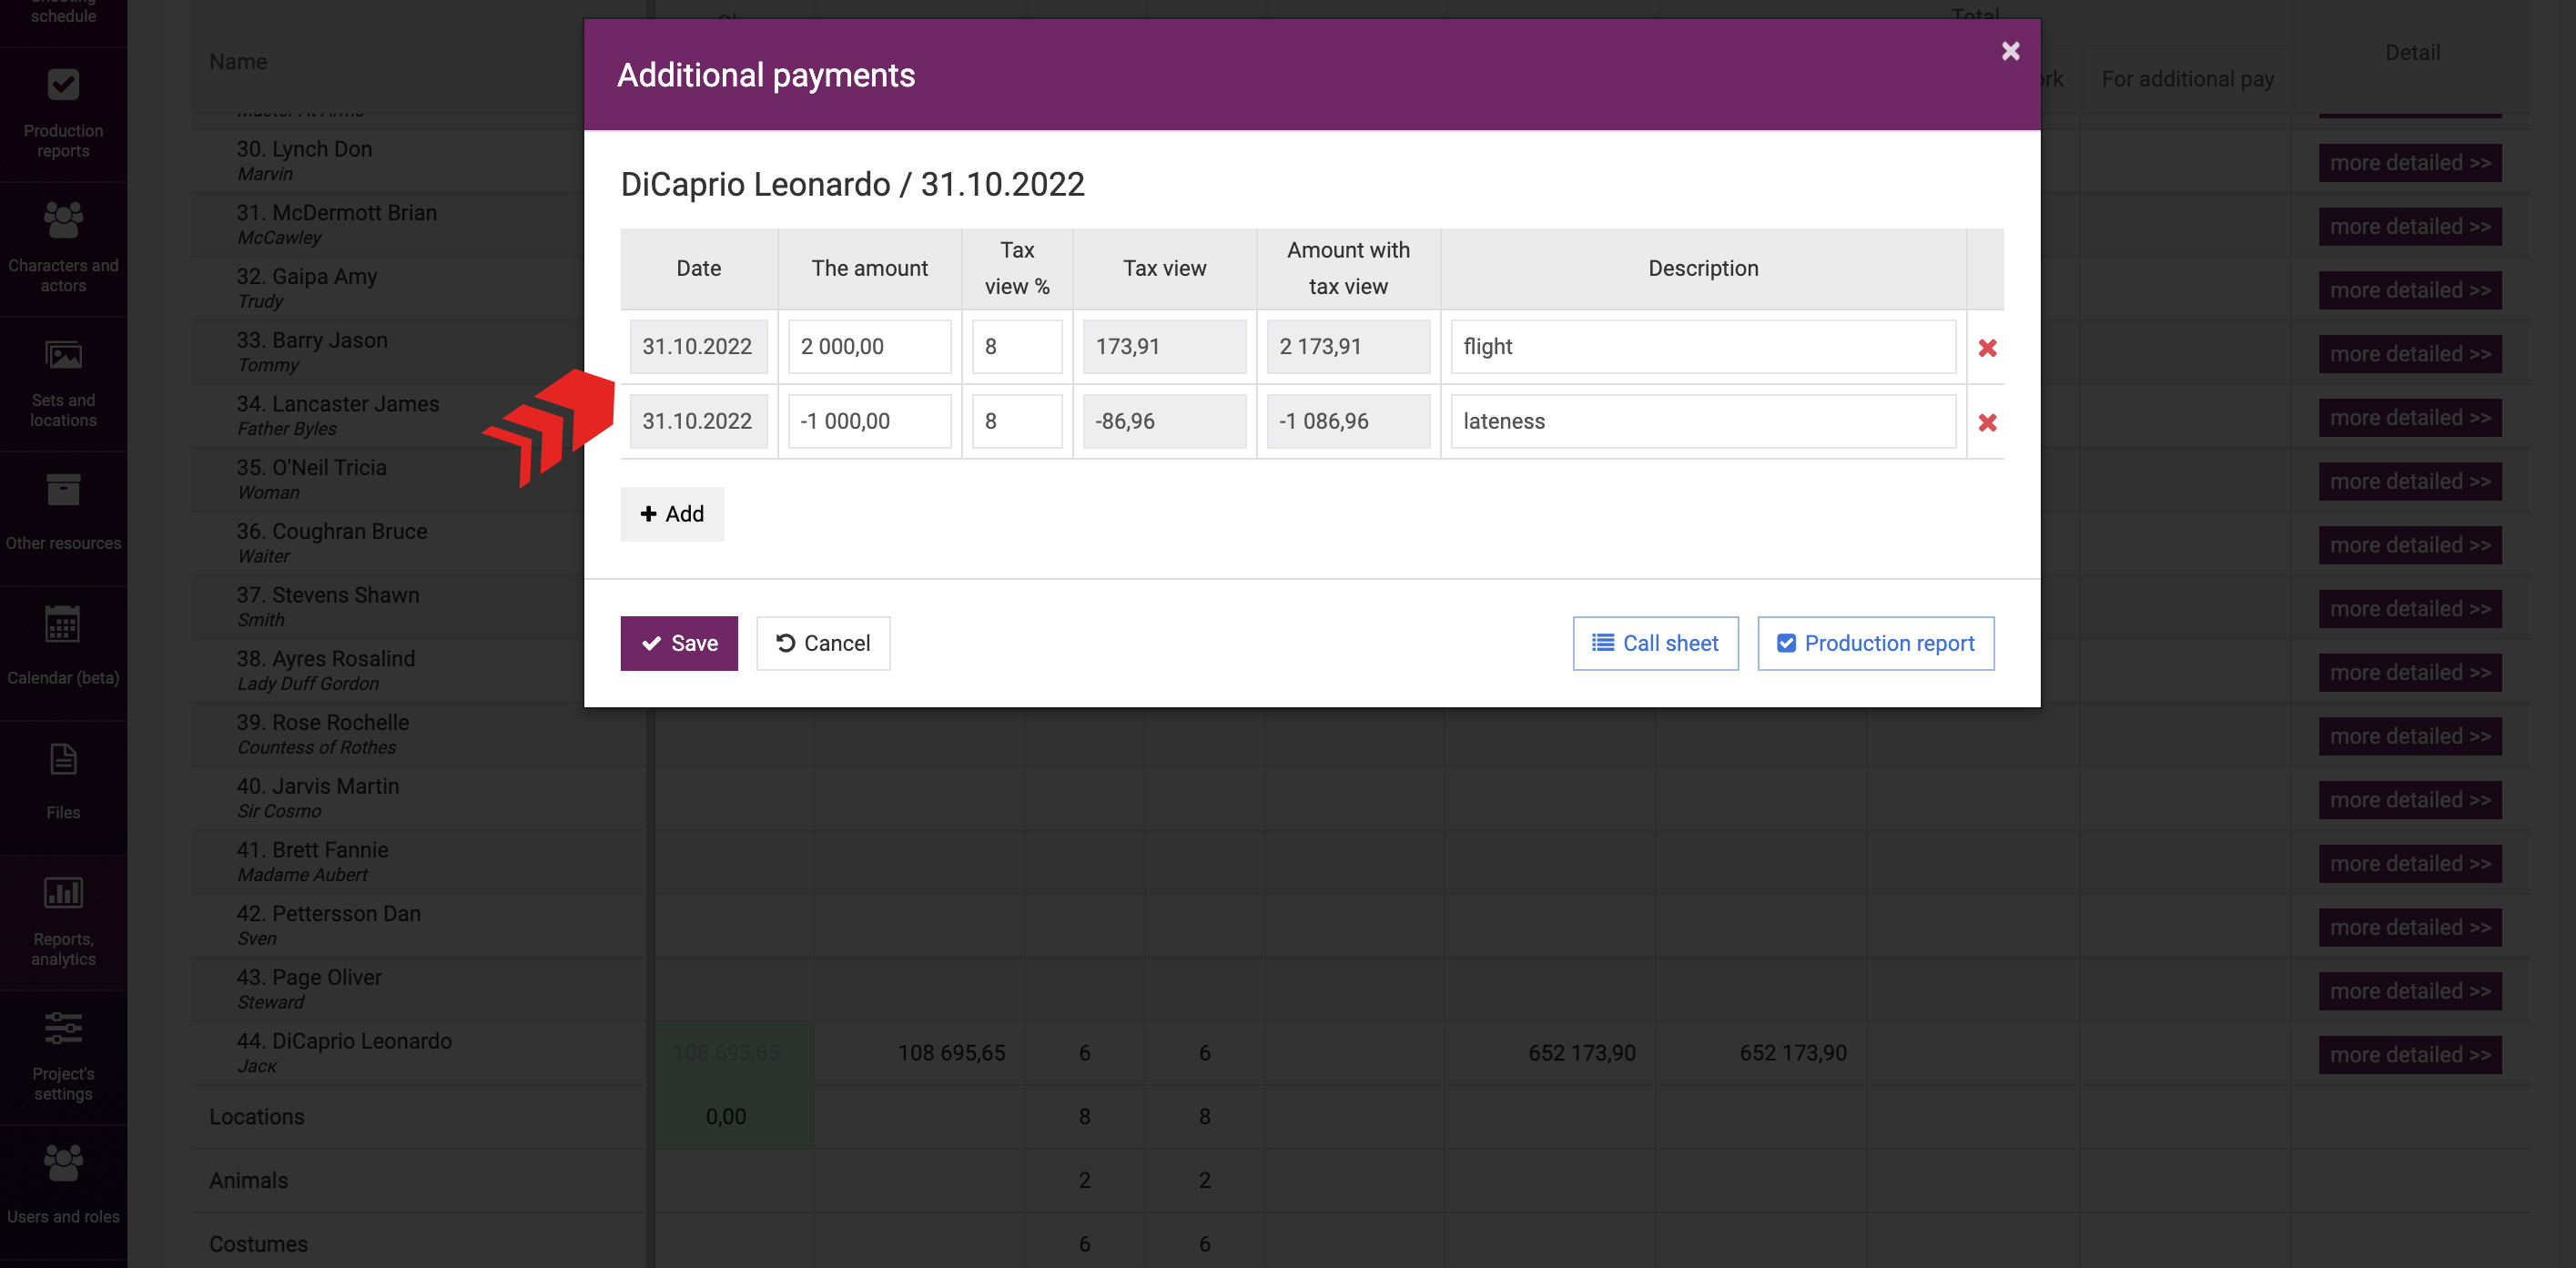
Task: Edit date field of lateness row
Action: click(698, 421)
